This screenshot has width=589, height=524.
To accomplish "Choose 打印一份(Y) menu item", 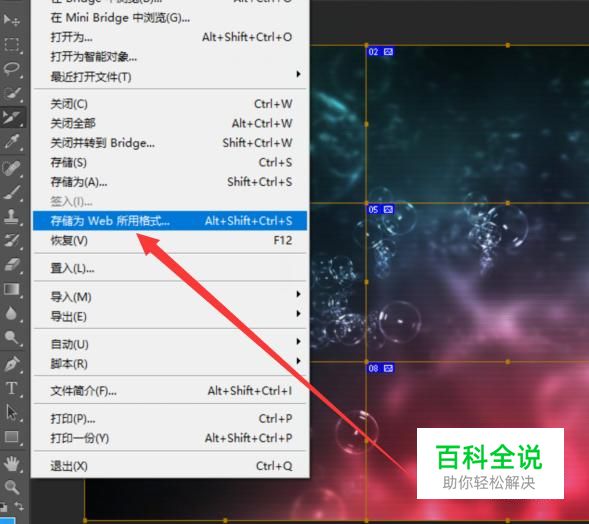I will (x=170, y=438).
